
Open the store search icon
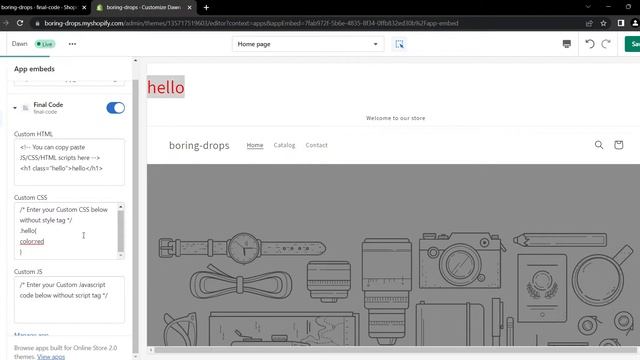[x=599, y=144]
